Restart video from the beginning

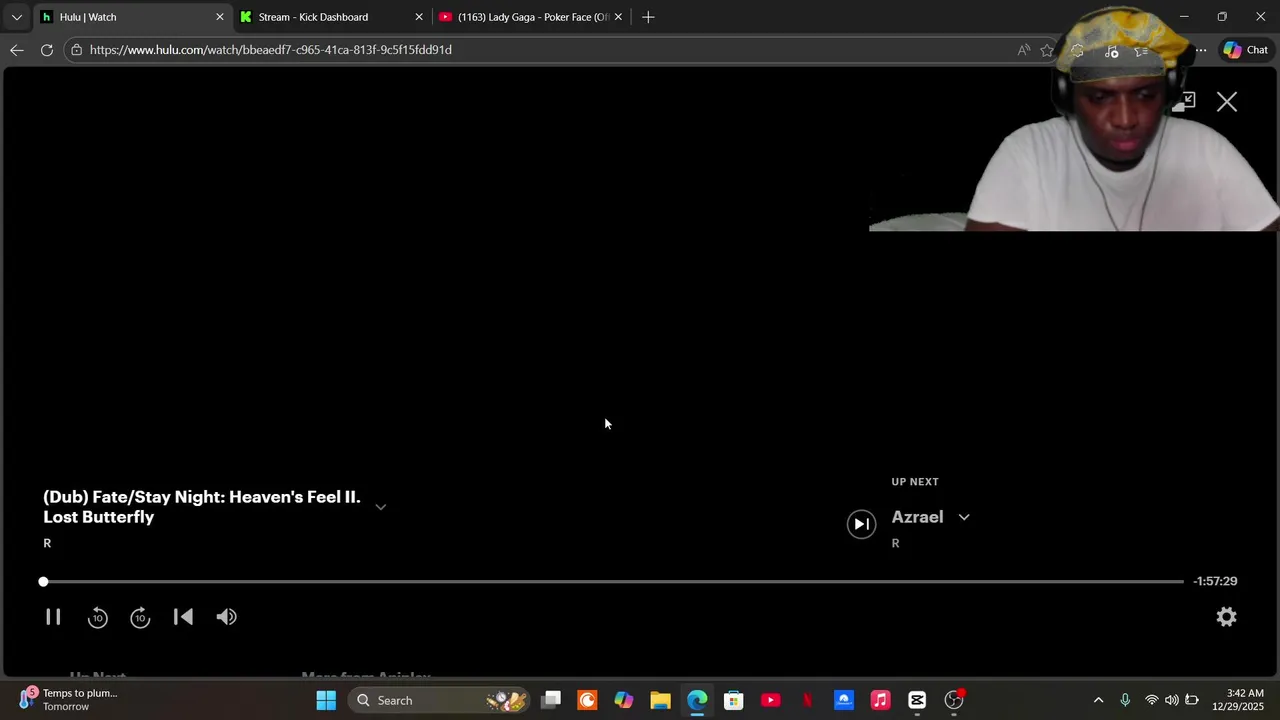(x=183, y=617)
